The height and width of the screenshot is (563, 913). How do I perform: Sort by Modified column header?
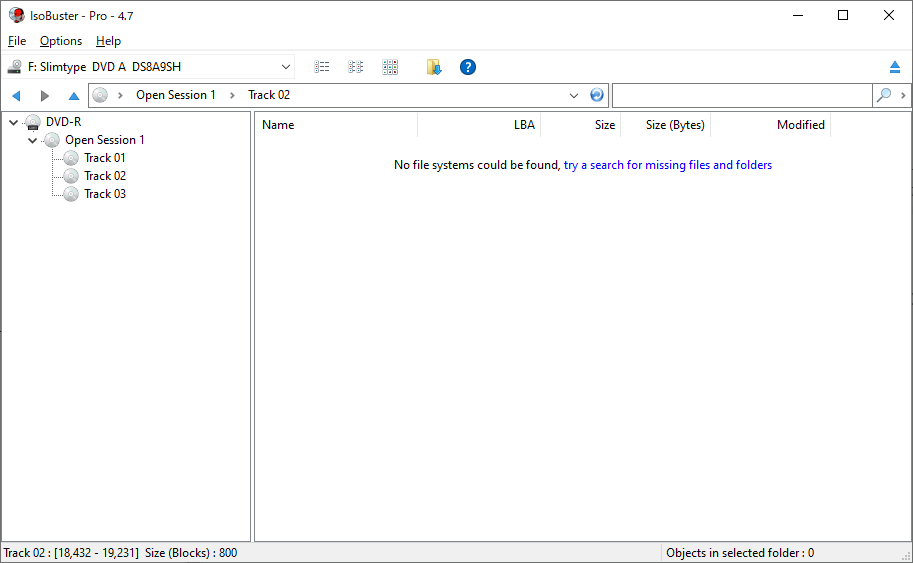click(x=771, y=125)
